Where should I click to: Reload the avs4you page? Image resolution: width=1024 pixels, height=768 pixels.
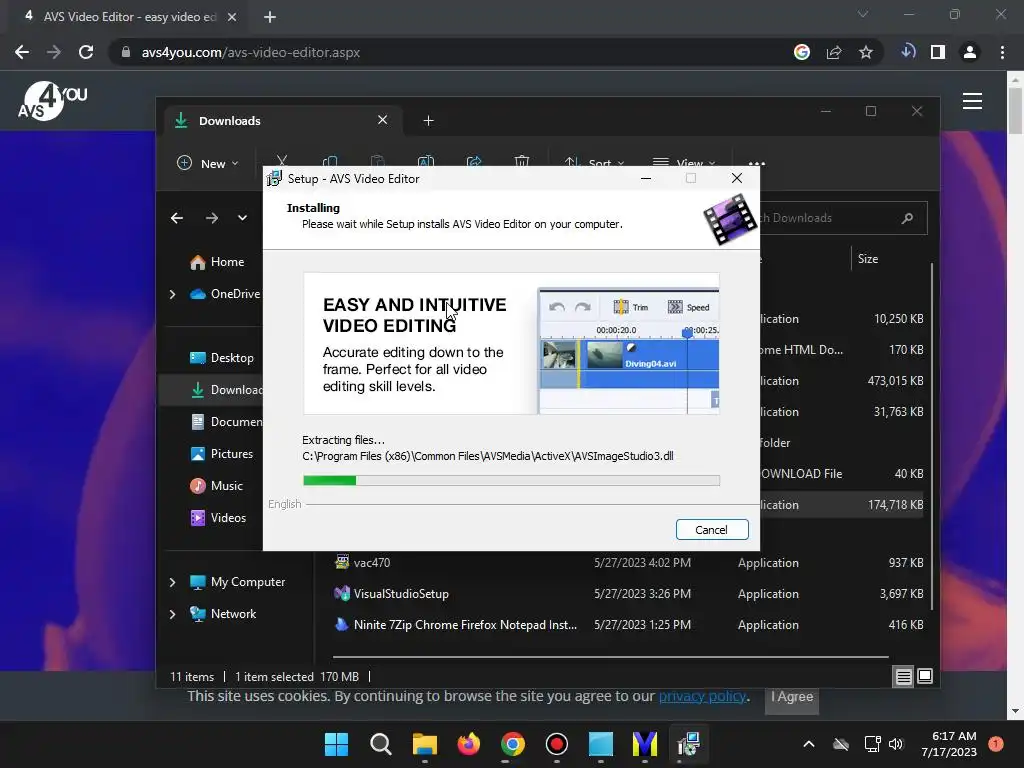[x=86, y=52]
